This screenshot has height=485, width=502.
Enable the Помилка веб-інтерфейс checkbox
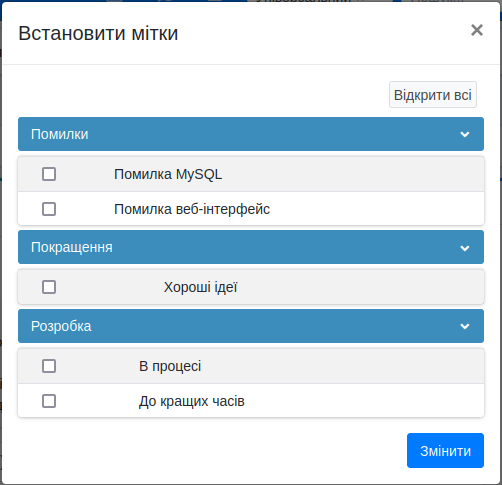tap(49, 209)
